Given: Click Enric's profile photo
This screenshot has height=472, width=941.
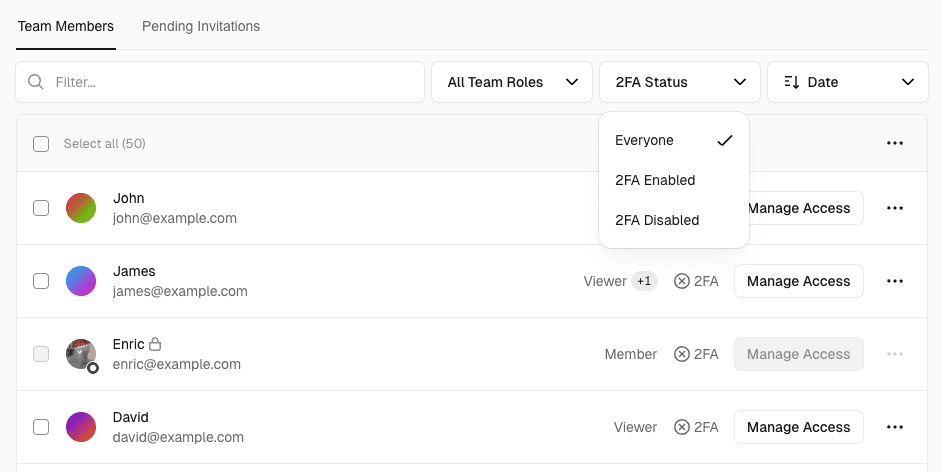Looking at the screenshot, I should 81,354.
